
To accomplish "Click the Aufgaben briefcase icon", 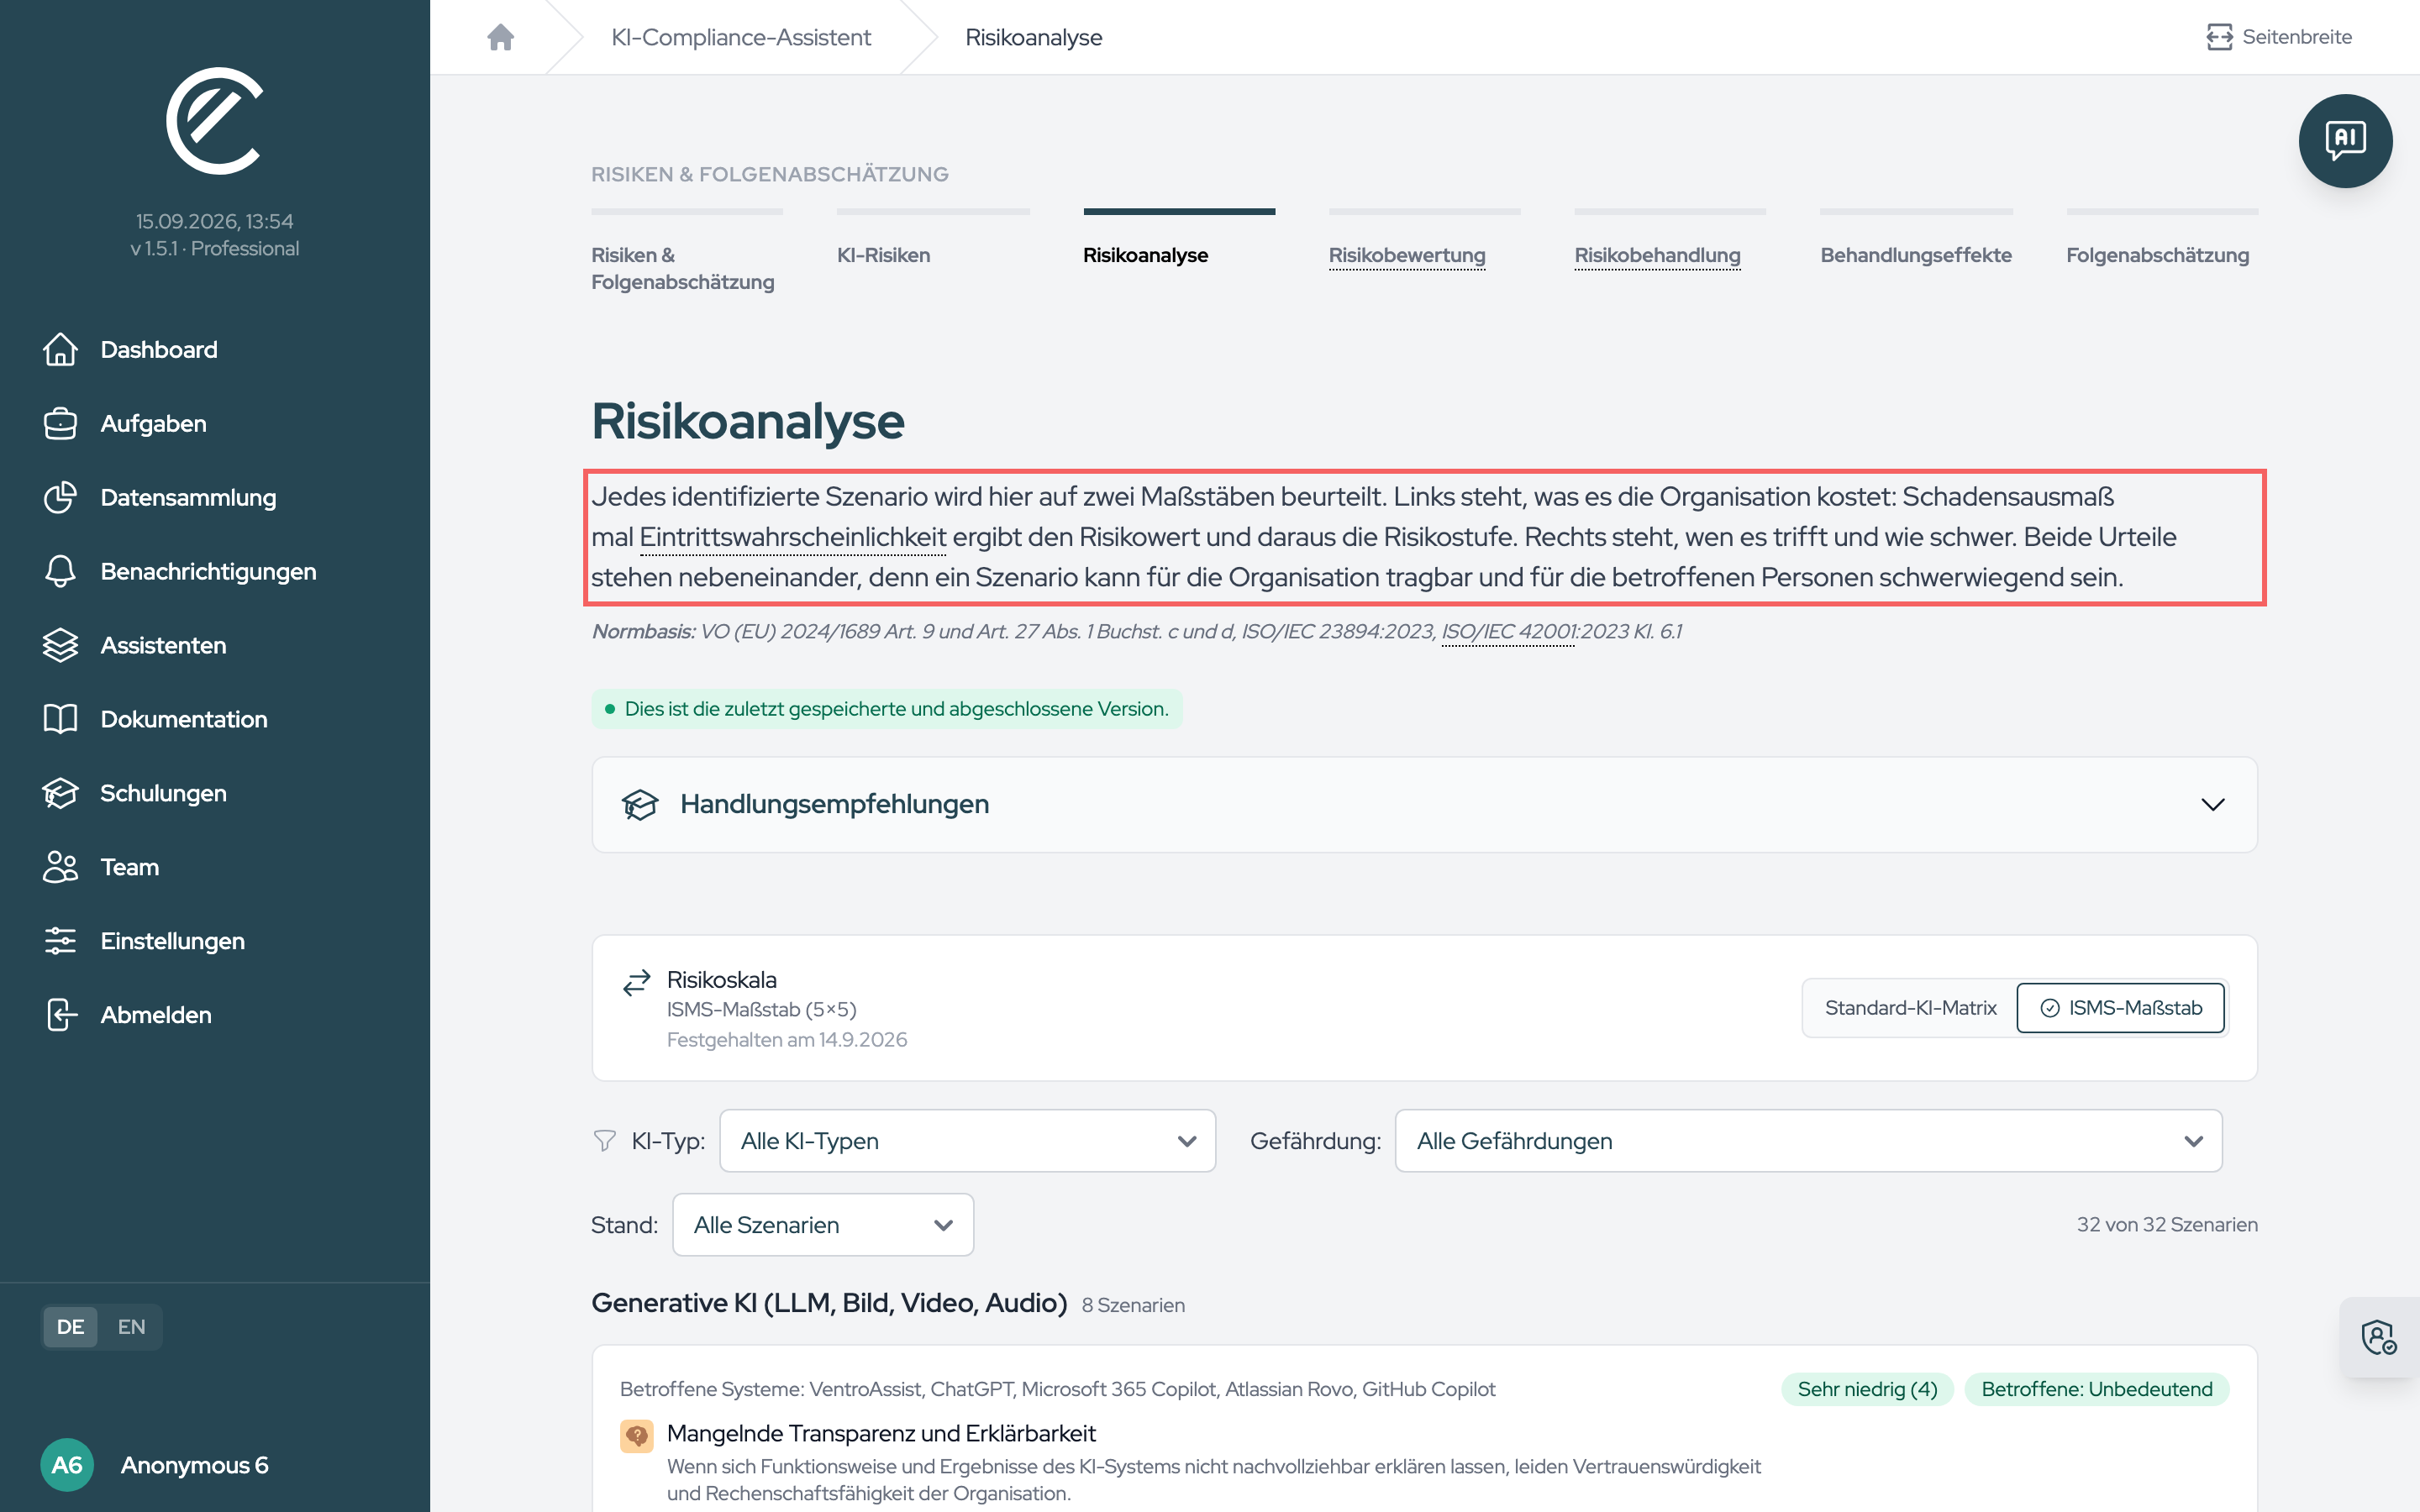I will tap(60, 423).
